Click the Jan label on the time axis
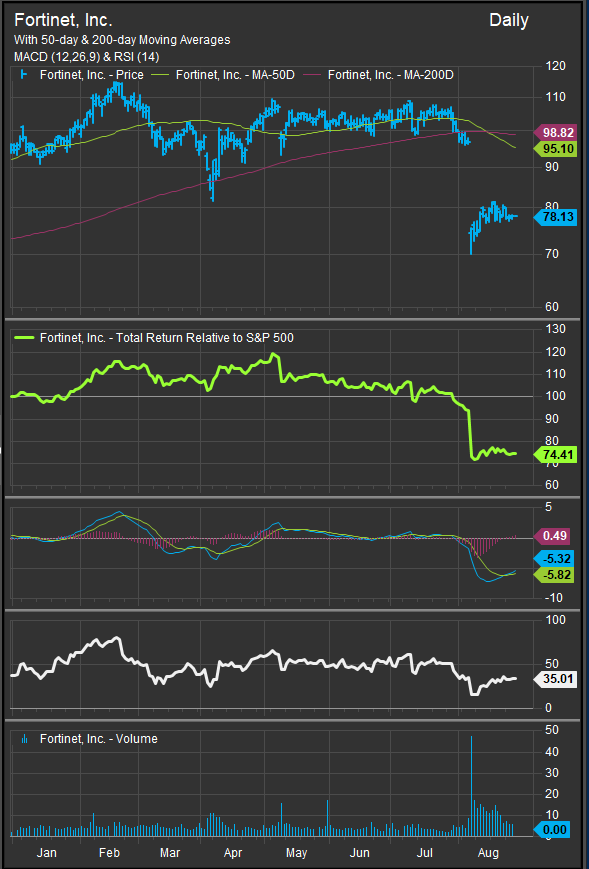This screenshot has width=589, height=869. [49, 851]
